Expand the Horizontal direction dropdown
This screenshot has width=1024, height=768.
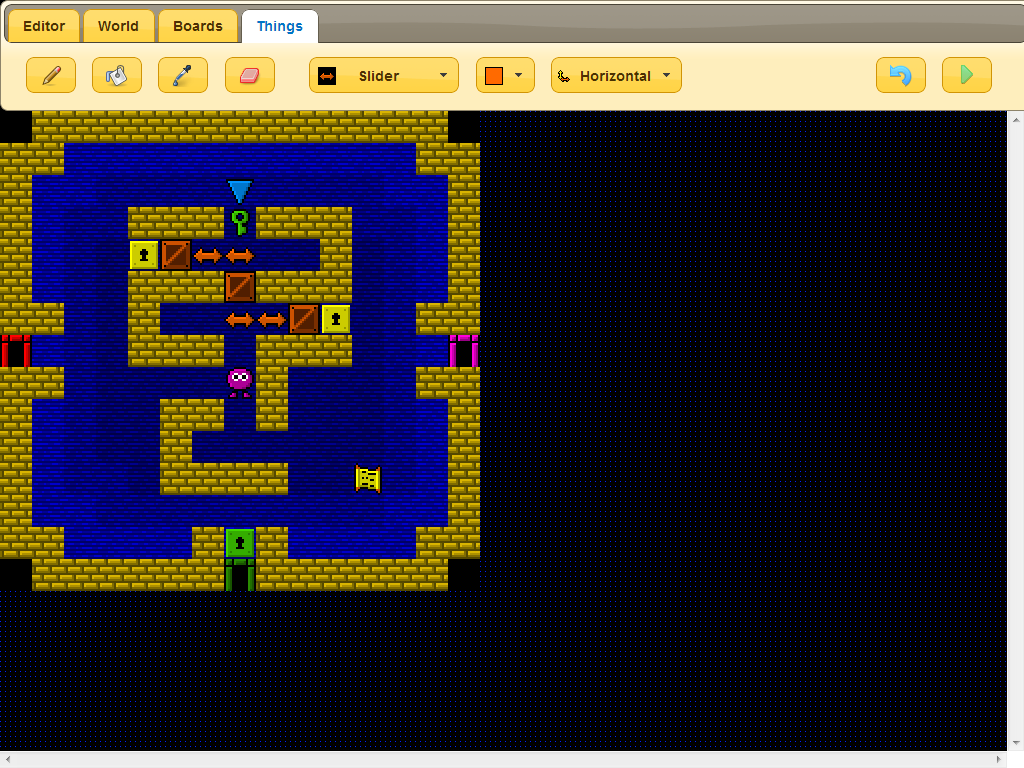[616, 75]
